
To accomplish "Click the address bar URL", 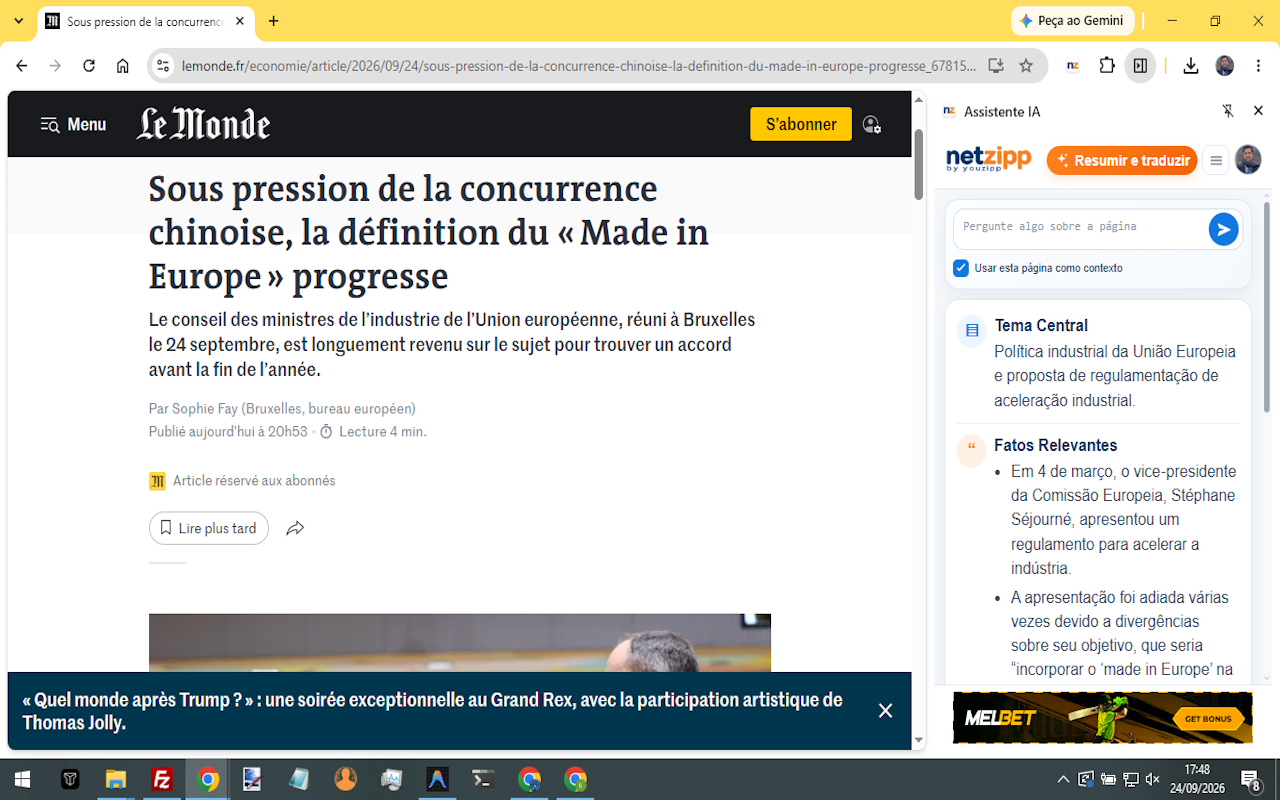I will pyautogui.click(x=579, y=66).
